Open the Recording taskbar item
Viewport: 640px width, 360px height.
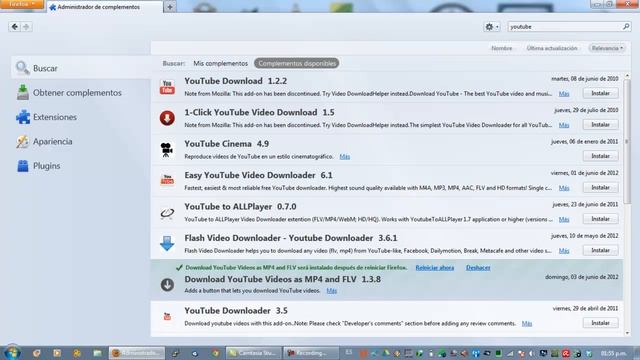coord(311,353)
